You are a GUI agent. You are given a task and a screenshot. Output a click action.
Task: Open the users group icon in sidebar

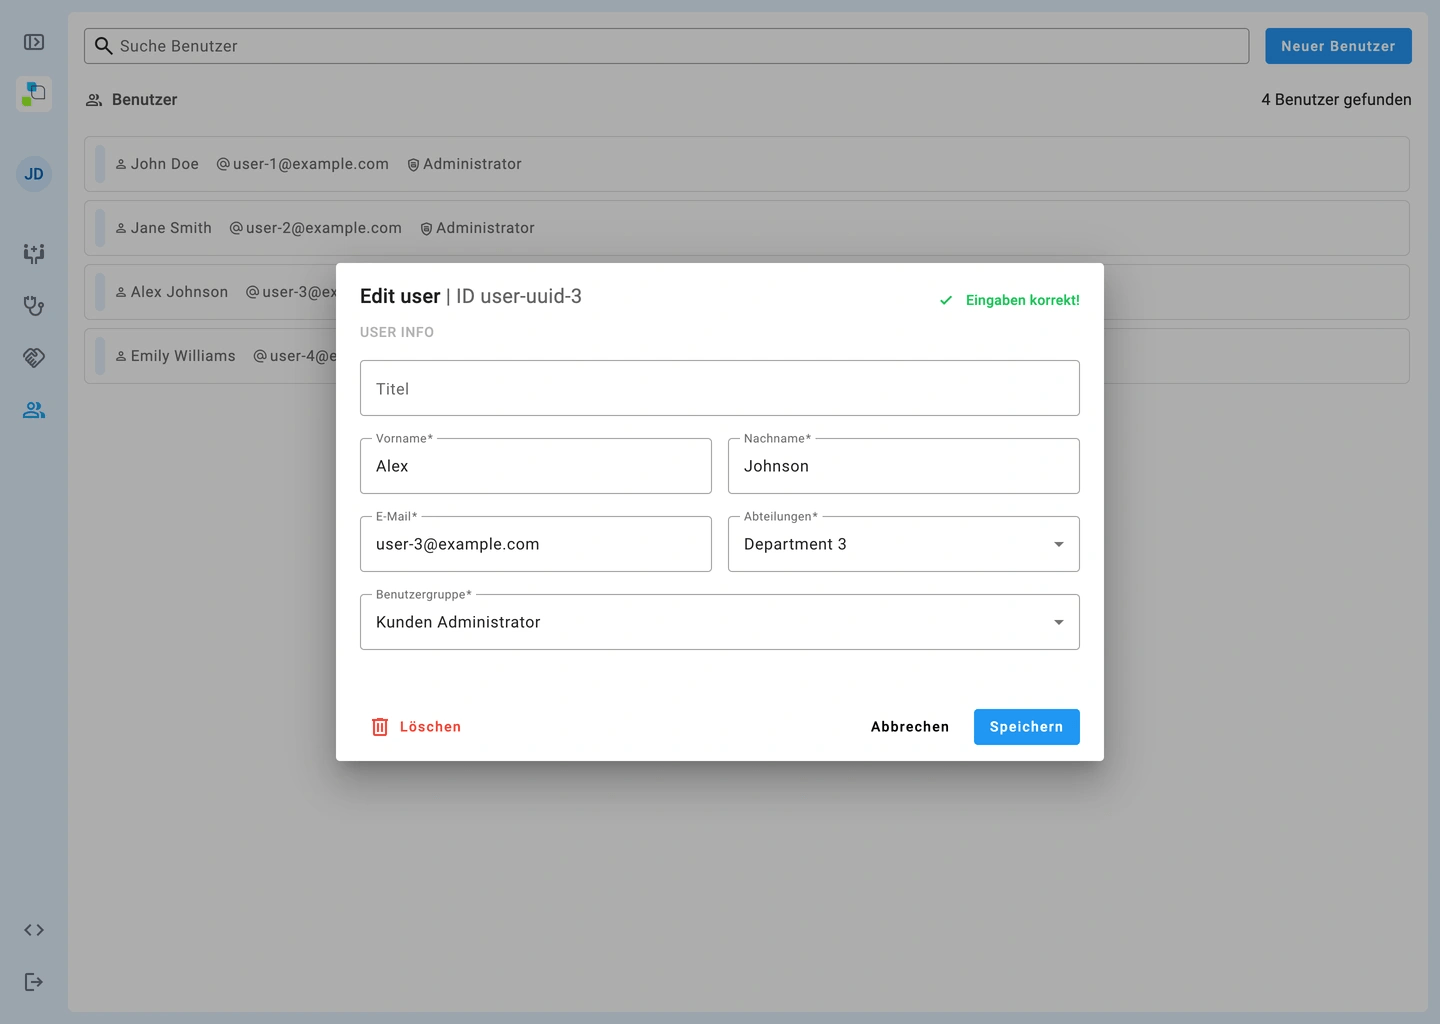pos(34,410)
